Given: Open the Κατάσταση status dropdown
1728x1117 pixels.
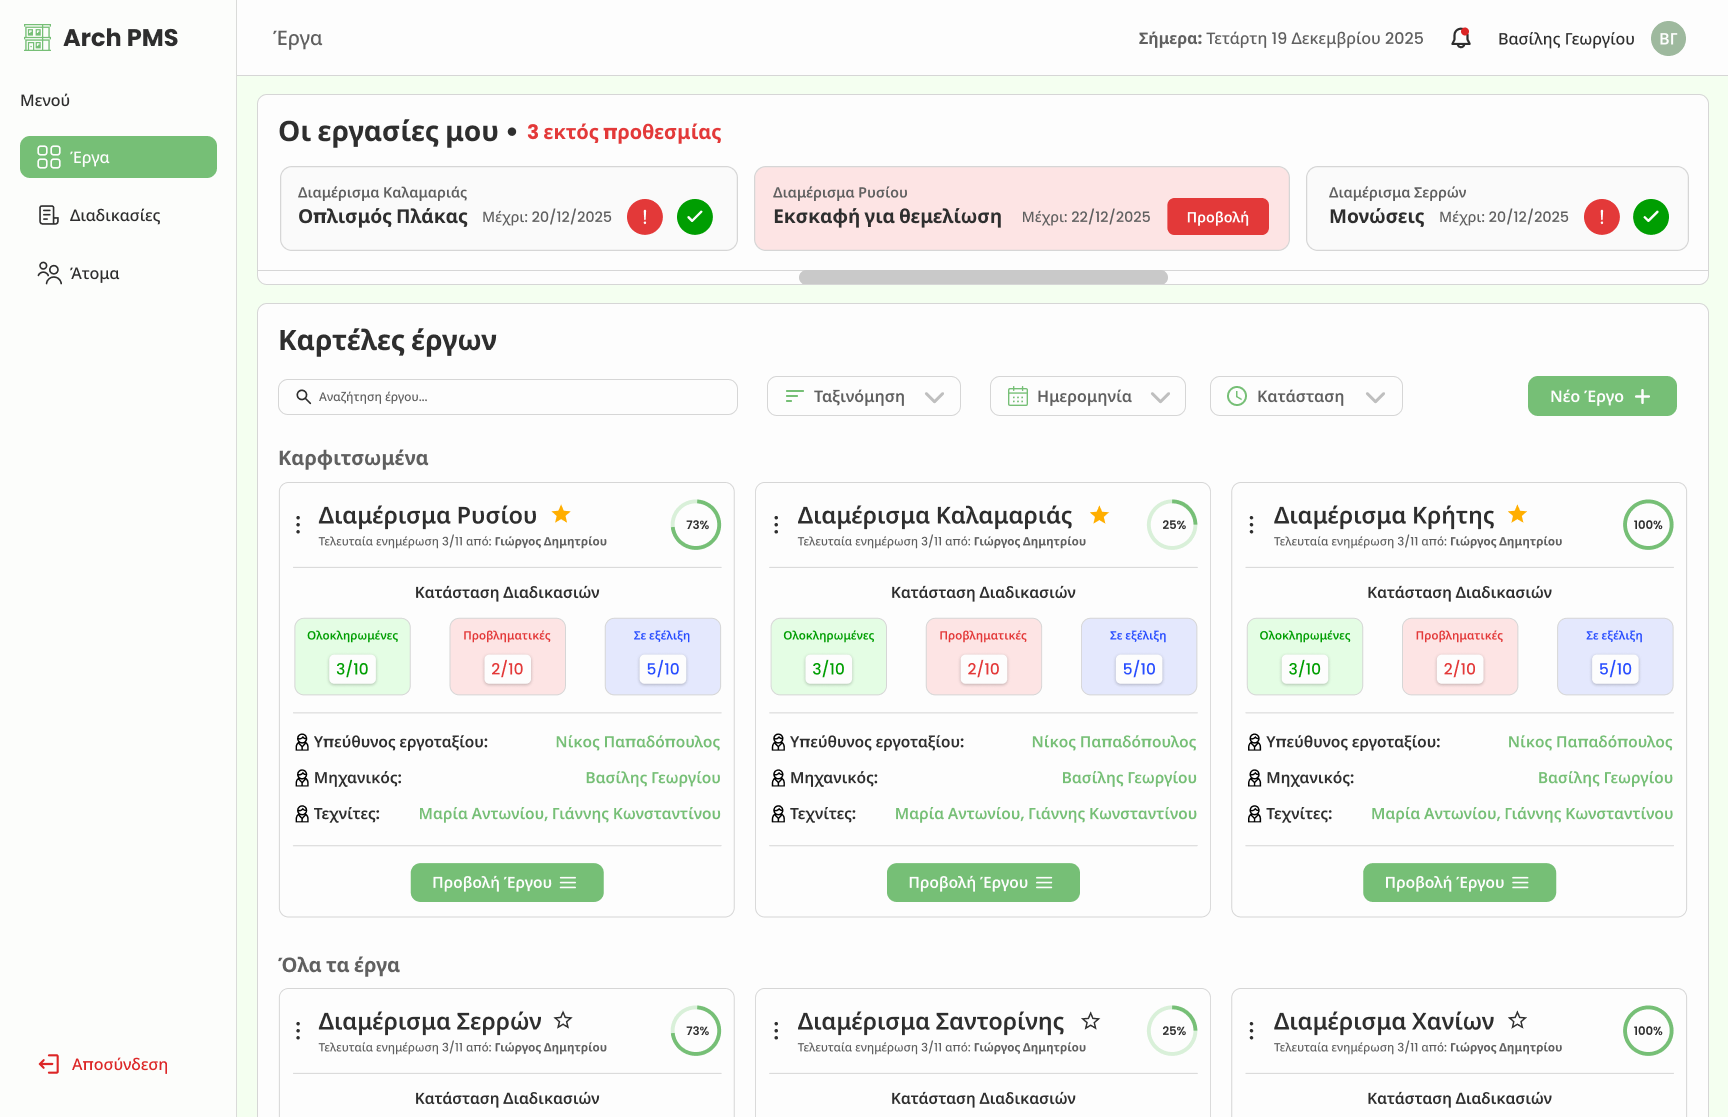Looking at the screenshot, I should [x=1305, y=396].
